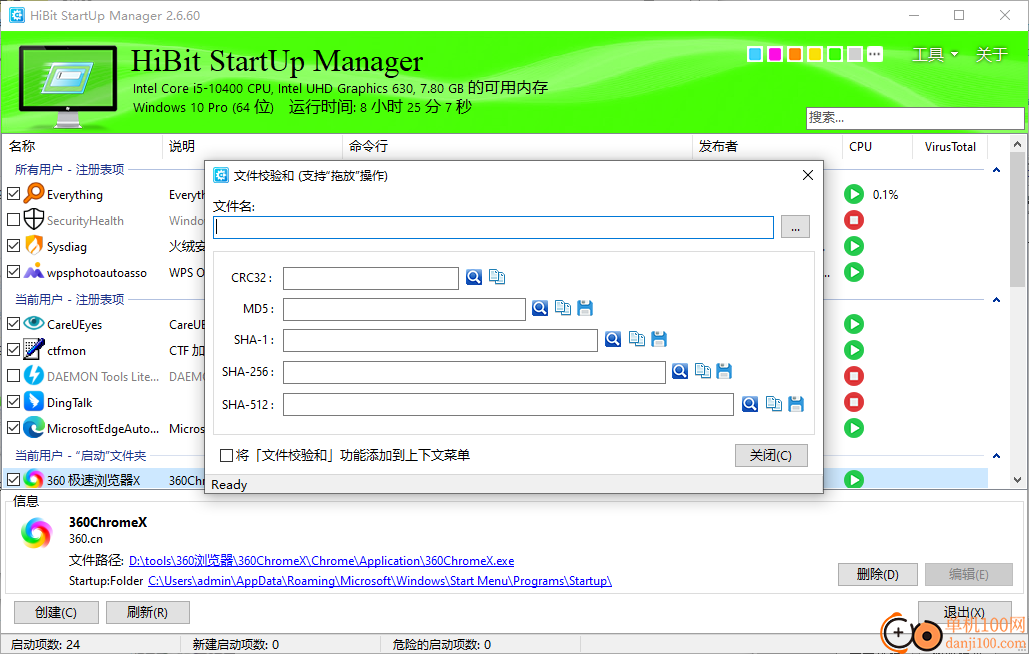Click the 360ChromeX icon in info panel
This screenshot has width=1029, height=654.
36,532
